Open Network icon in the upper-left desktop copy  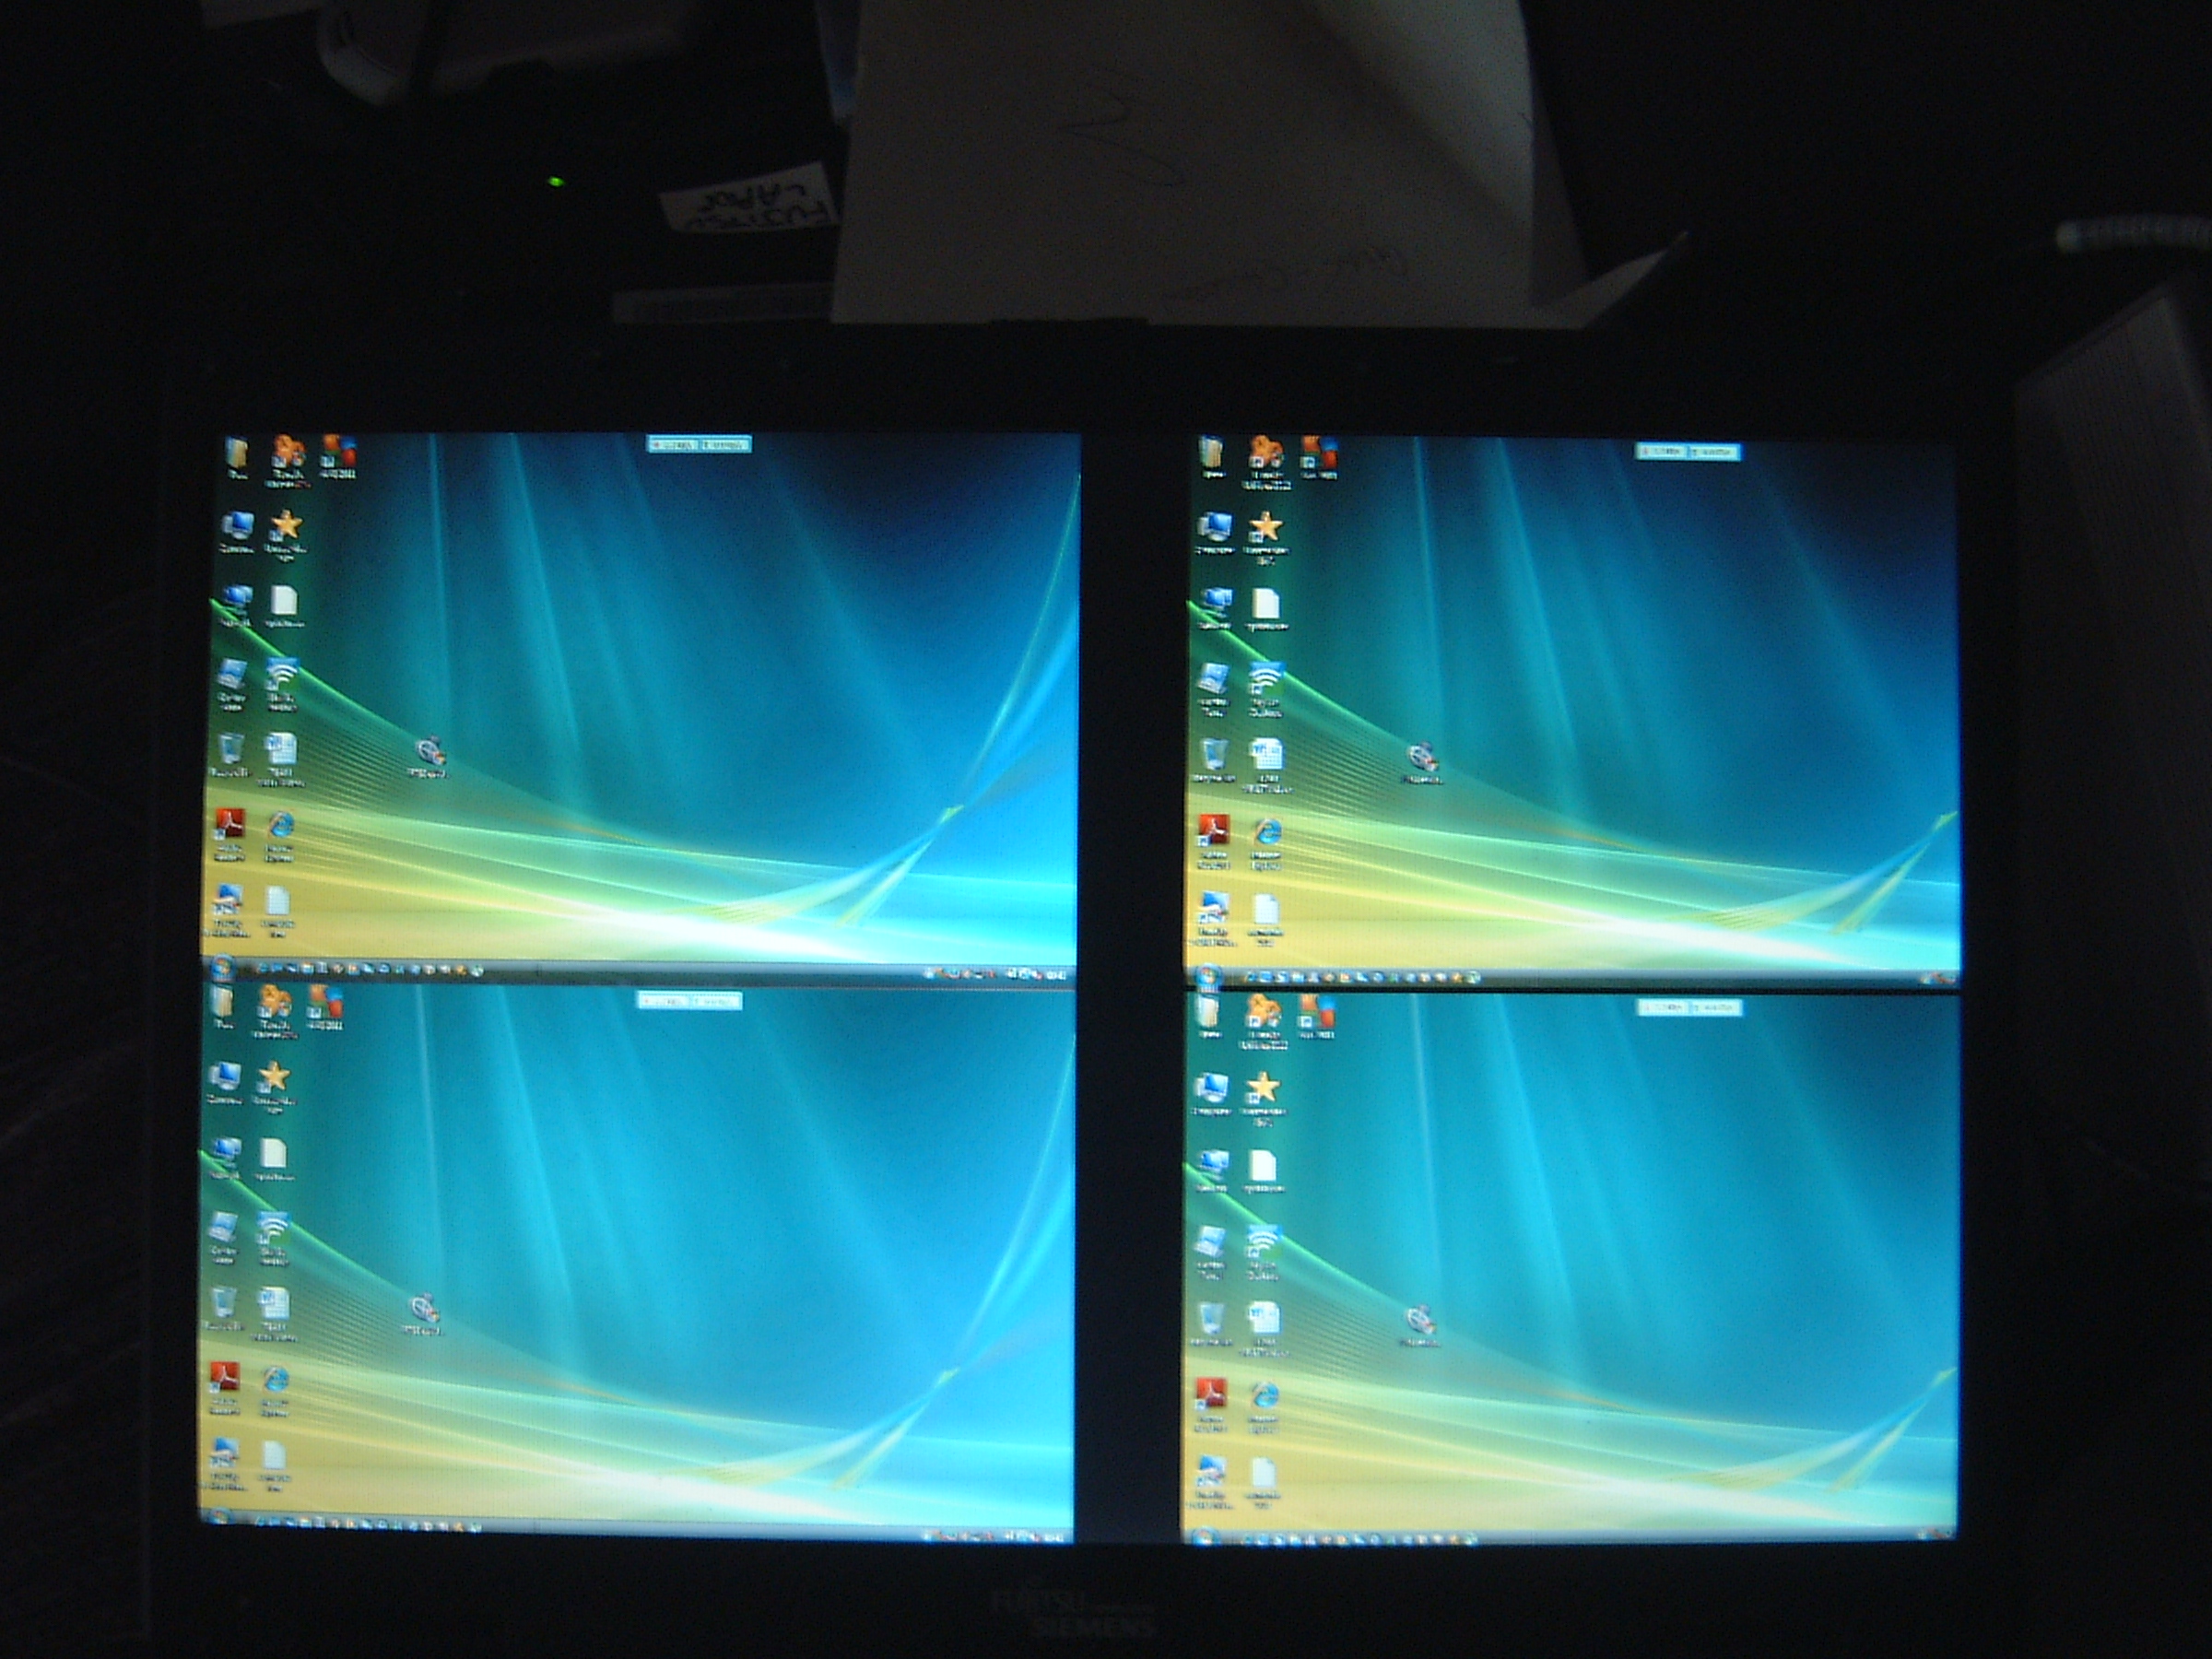click(236, 601)
